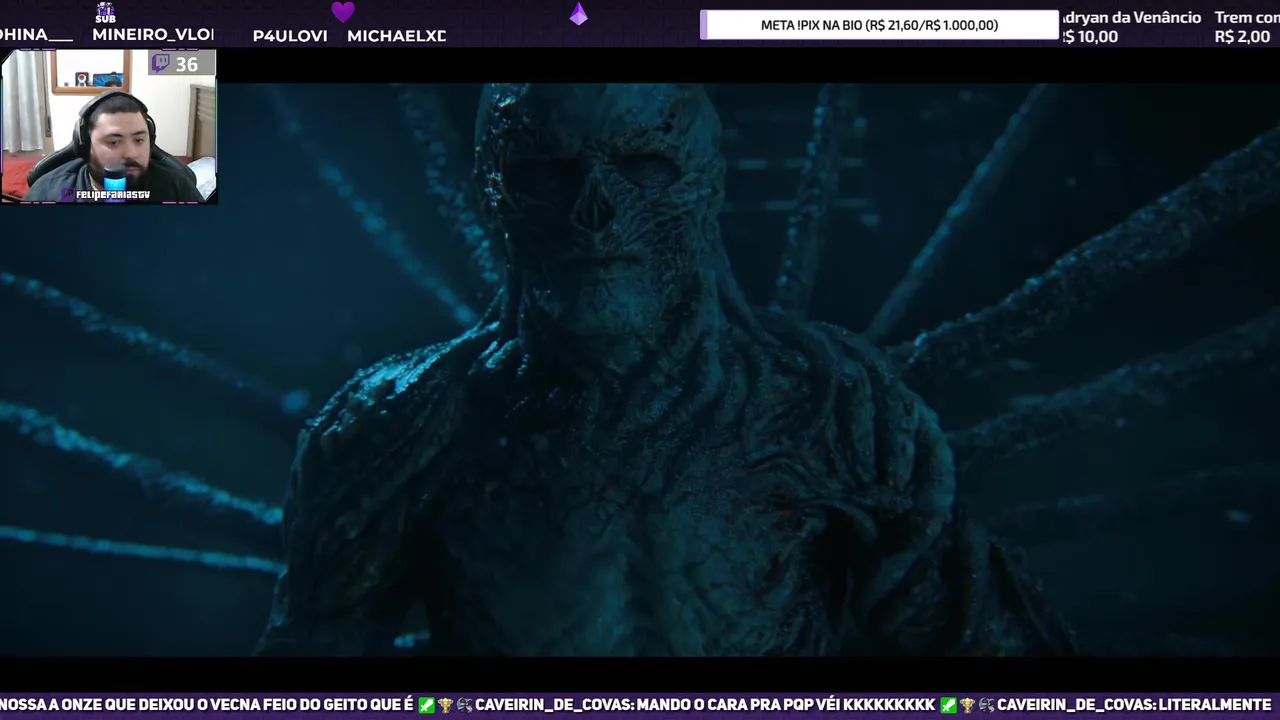Click the headset badge before LITERALMENTE message
1280x720 pixels.
(986, 705)
